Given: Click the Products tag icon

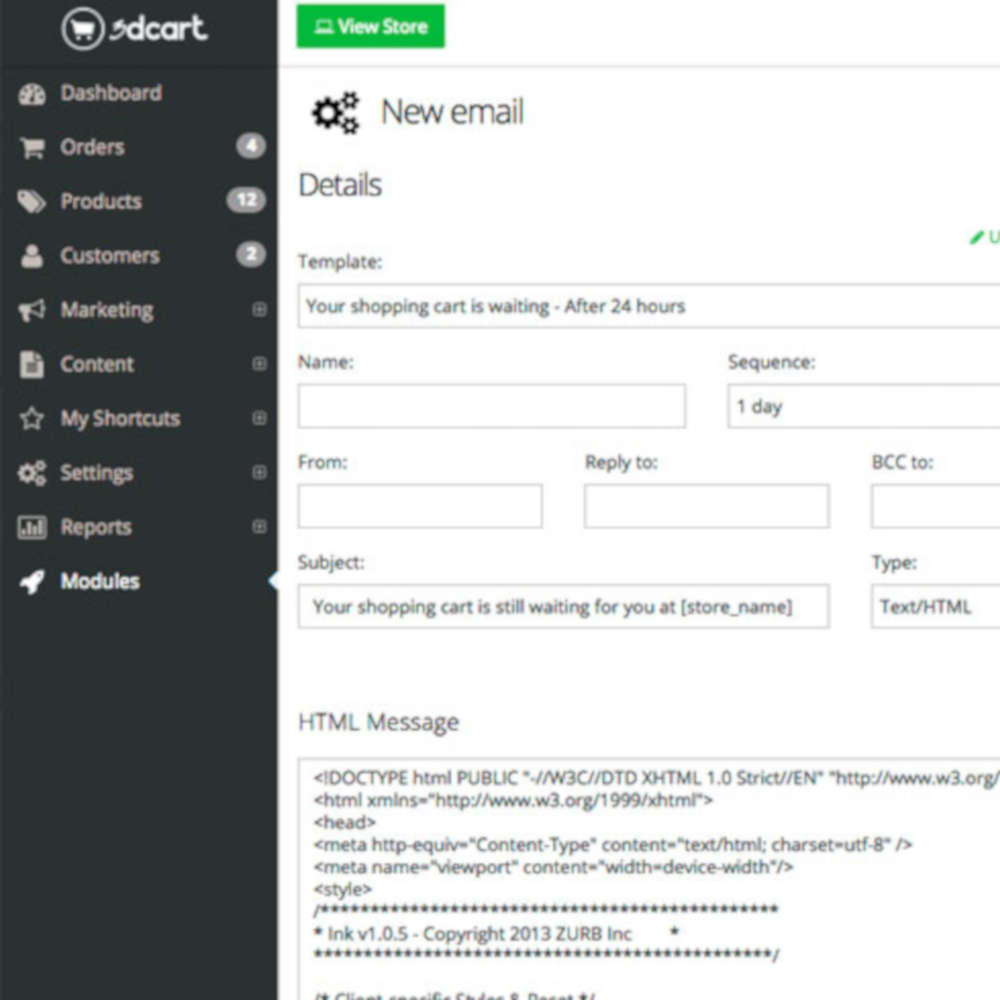Looking at the screenshot, I should point(32,202).
